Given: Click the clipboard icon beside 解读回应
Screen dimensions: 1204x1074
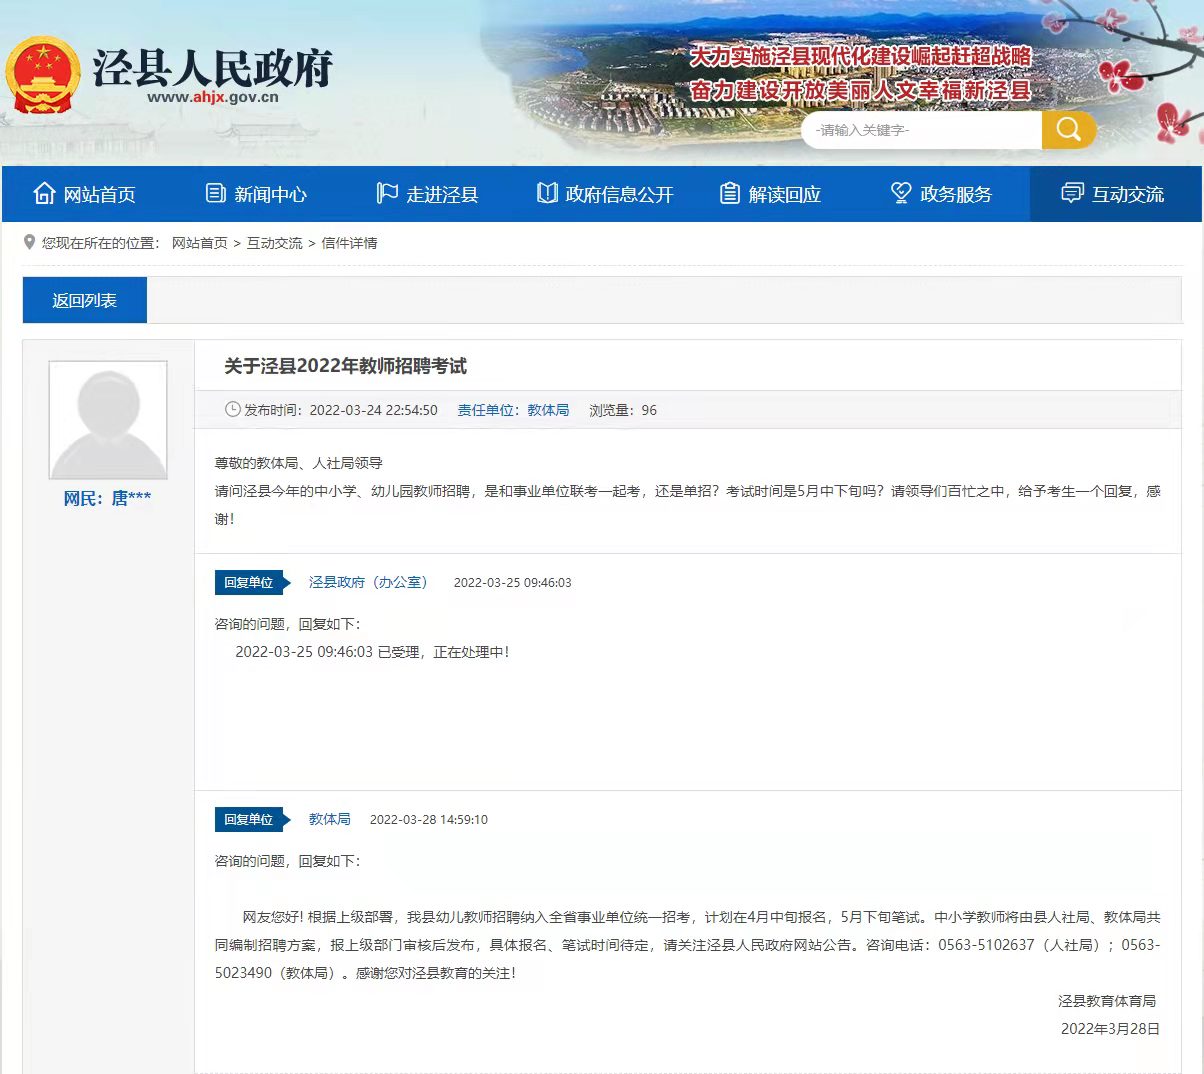Looking at the screenshot, I should [x=730, y=194].
